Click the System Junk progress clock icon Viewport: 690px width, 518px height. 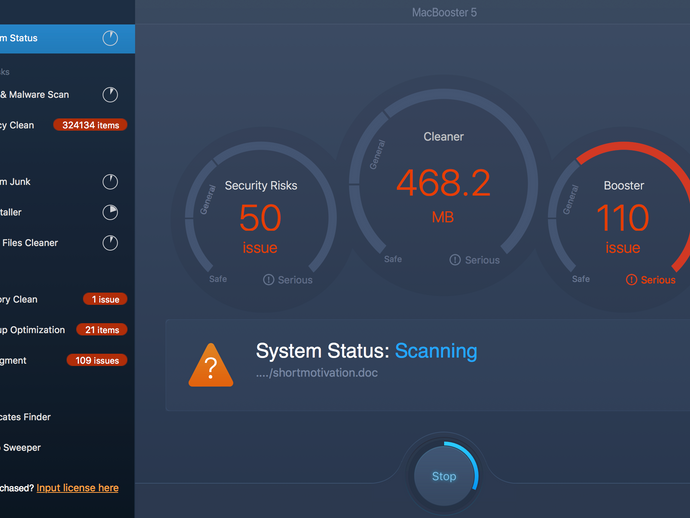point(110,182)
